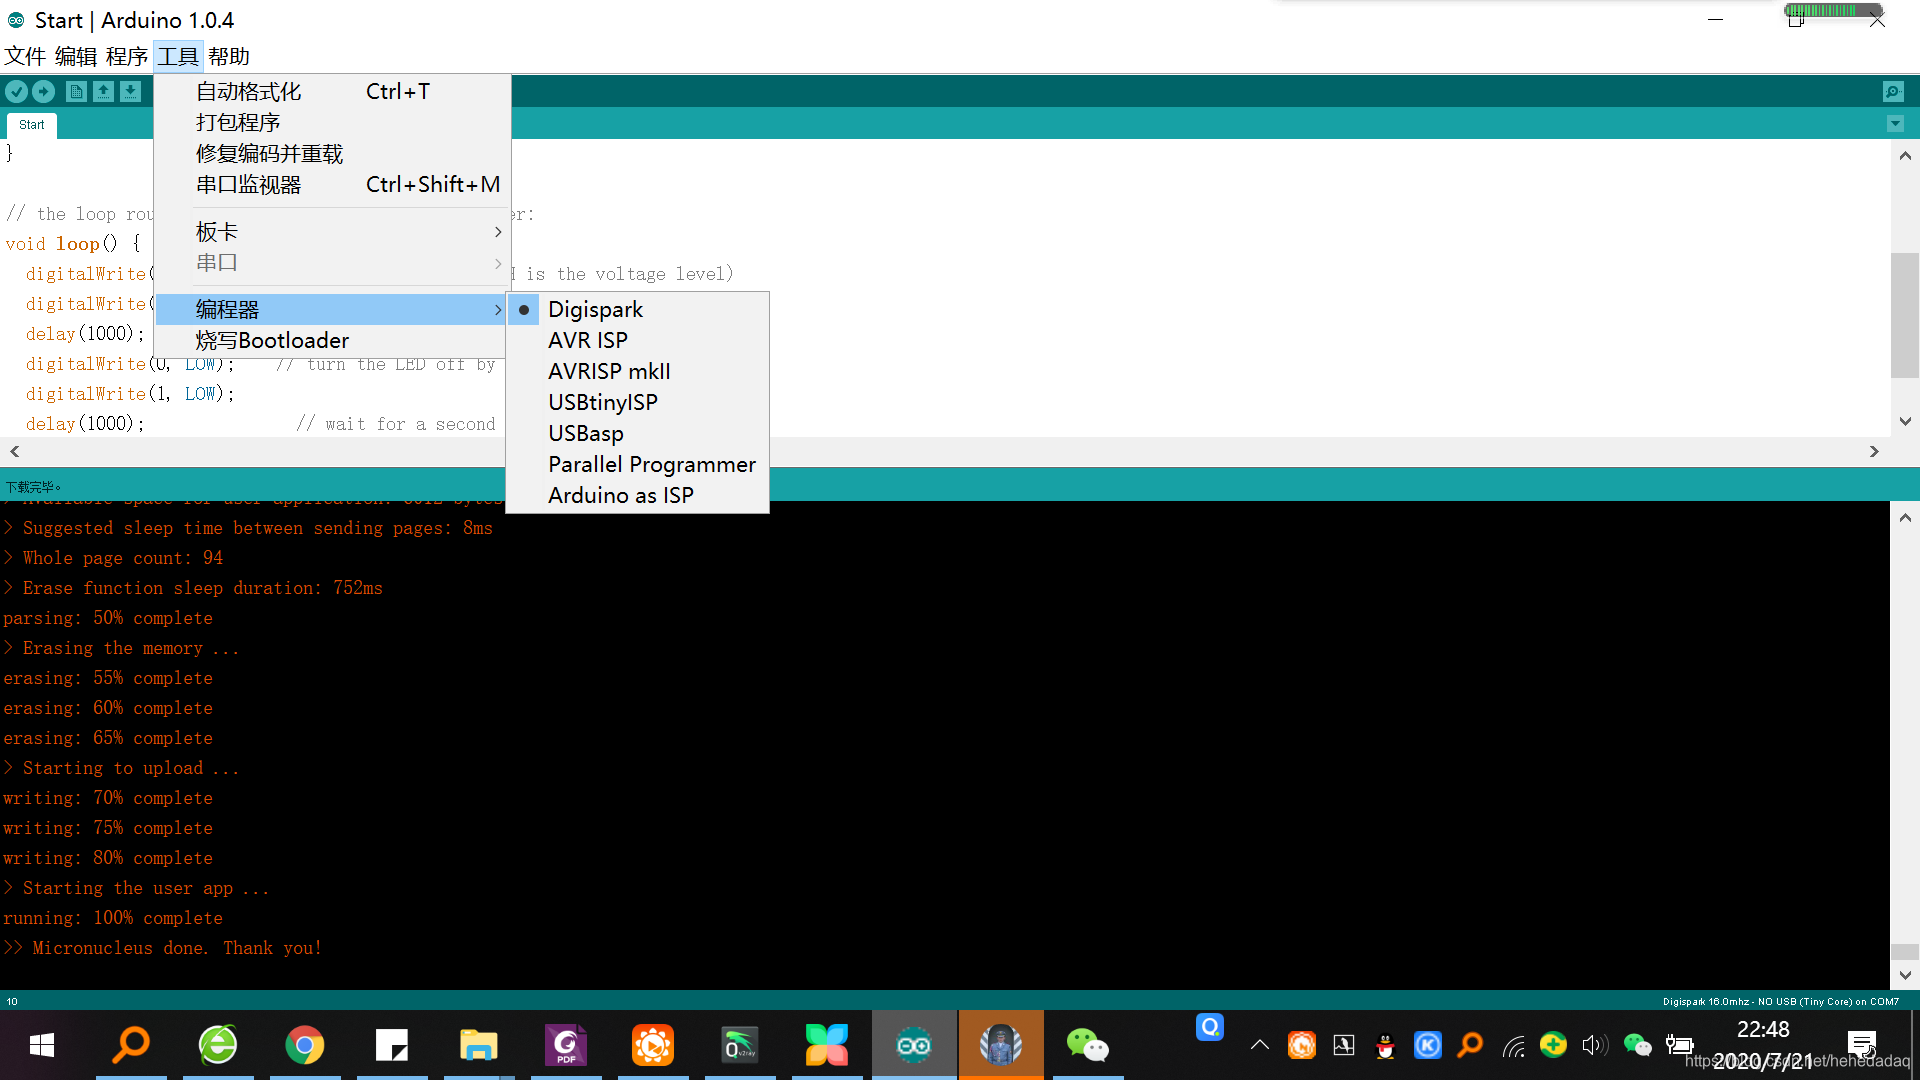Select Digispark programmer option

(x=638, y=309)
